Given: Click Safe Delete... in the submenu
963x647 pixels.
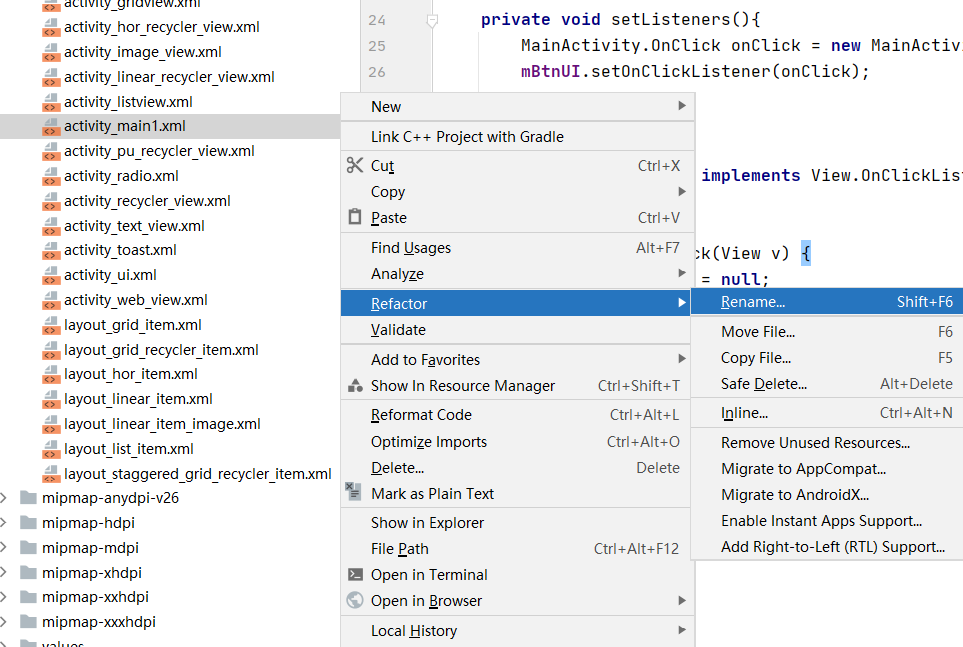Looking at the screenshot, I should (763, 384).
